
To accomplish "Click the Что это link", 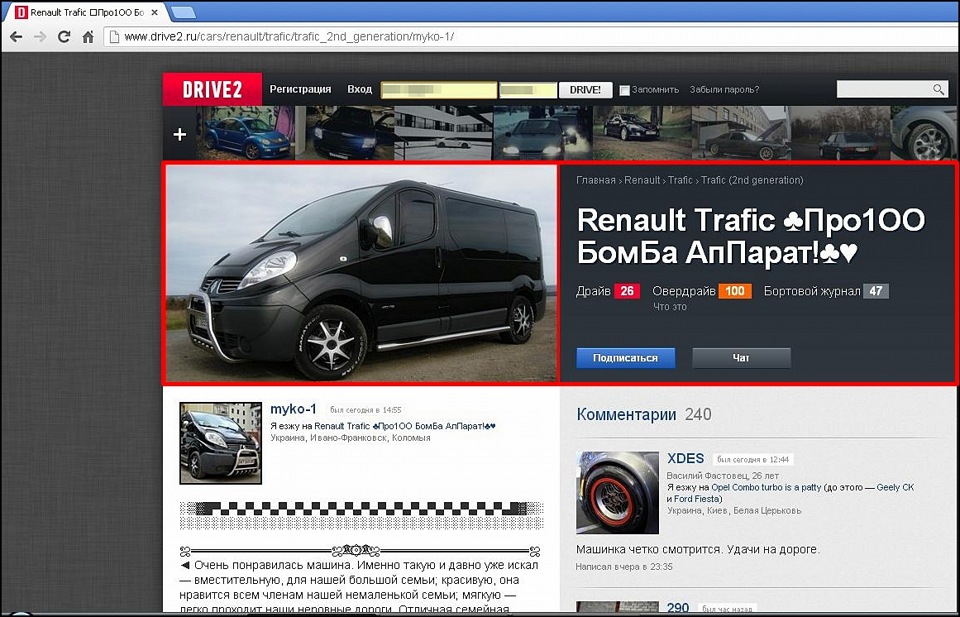I will [670, 307].
